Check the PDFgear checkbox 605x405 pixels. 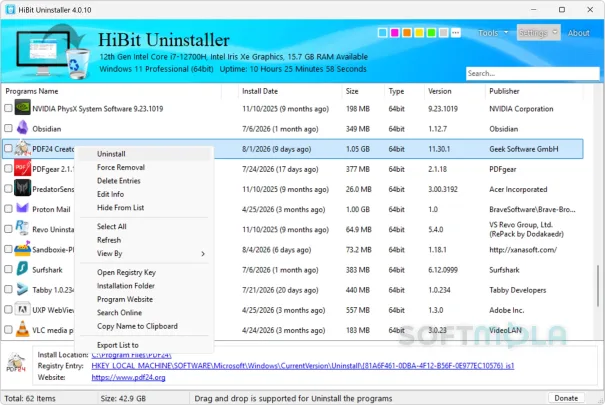click(x=8, y=168)
